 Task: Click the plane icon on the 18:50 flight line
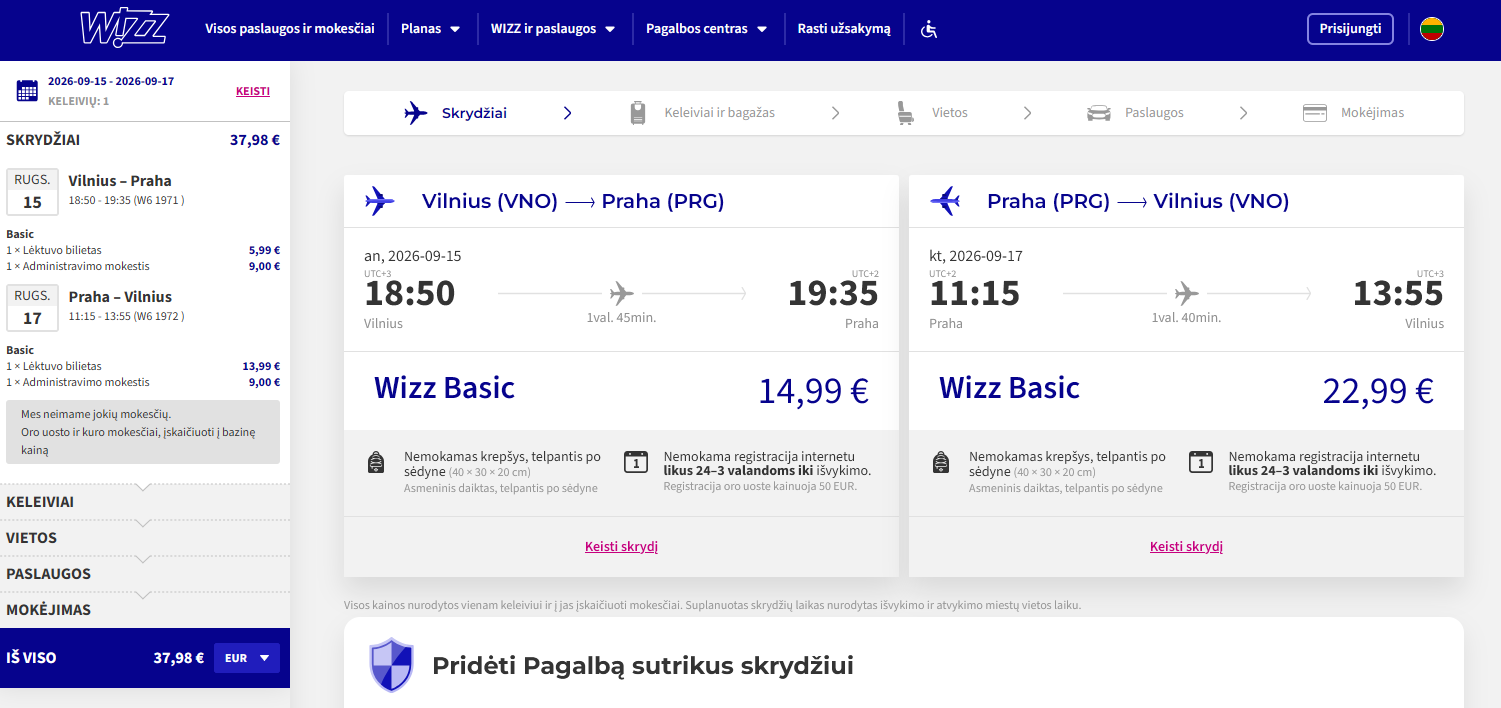[x=622, y=294]
